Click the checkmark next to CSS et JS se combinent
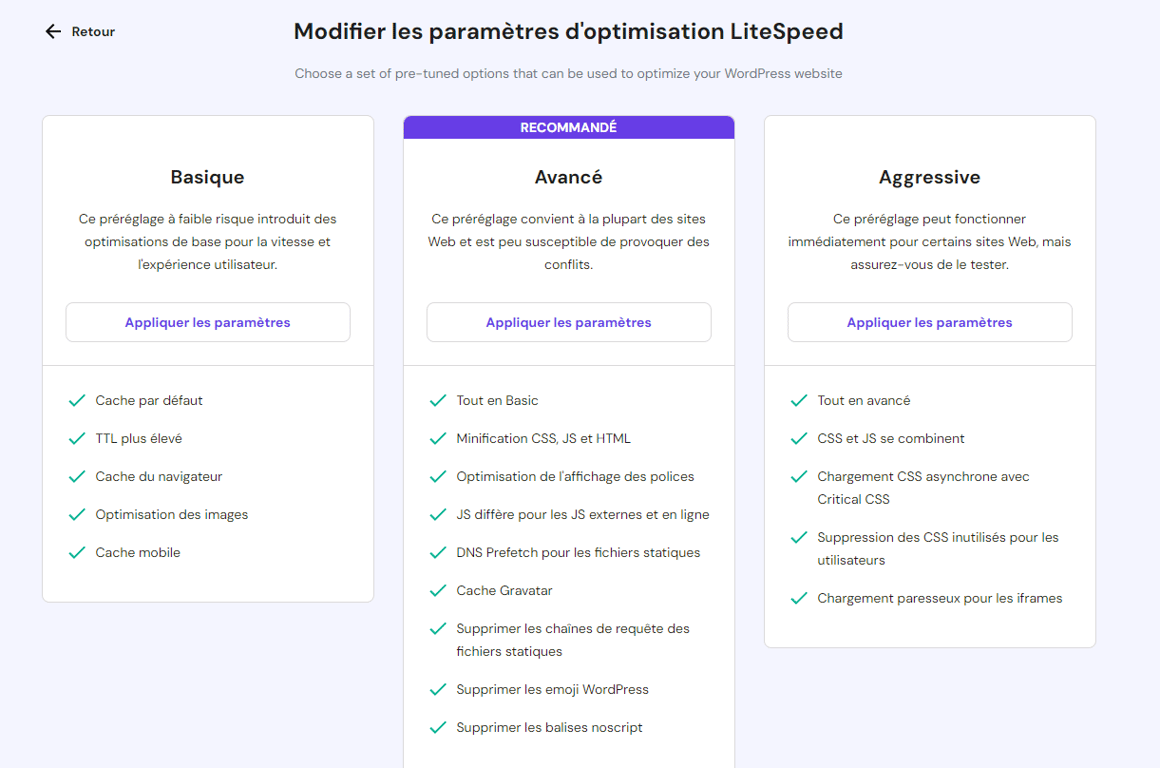 [799, 438]
